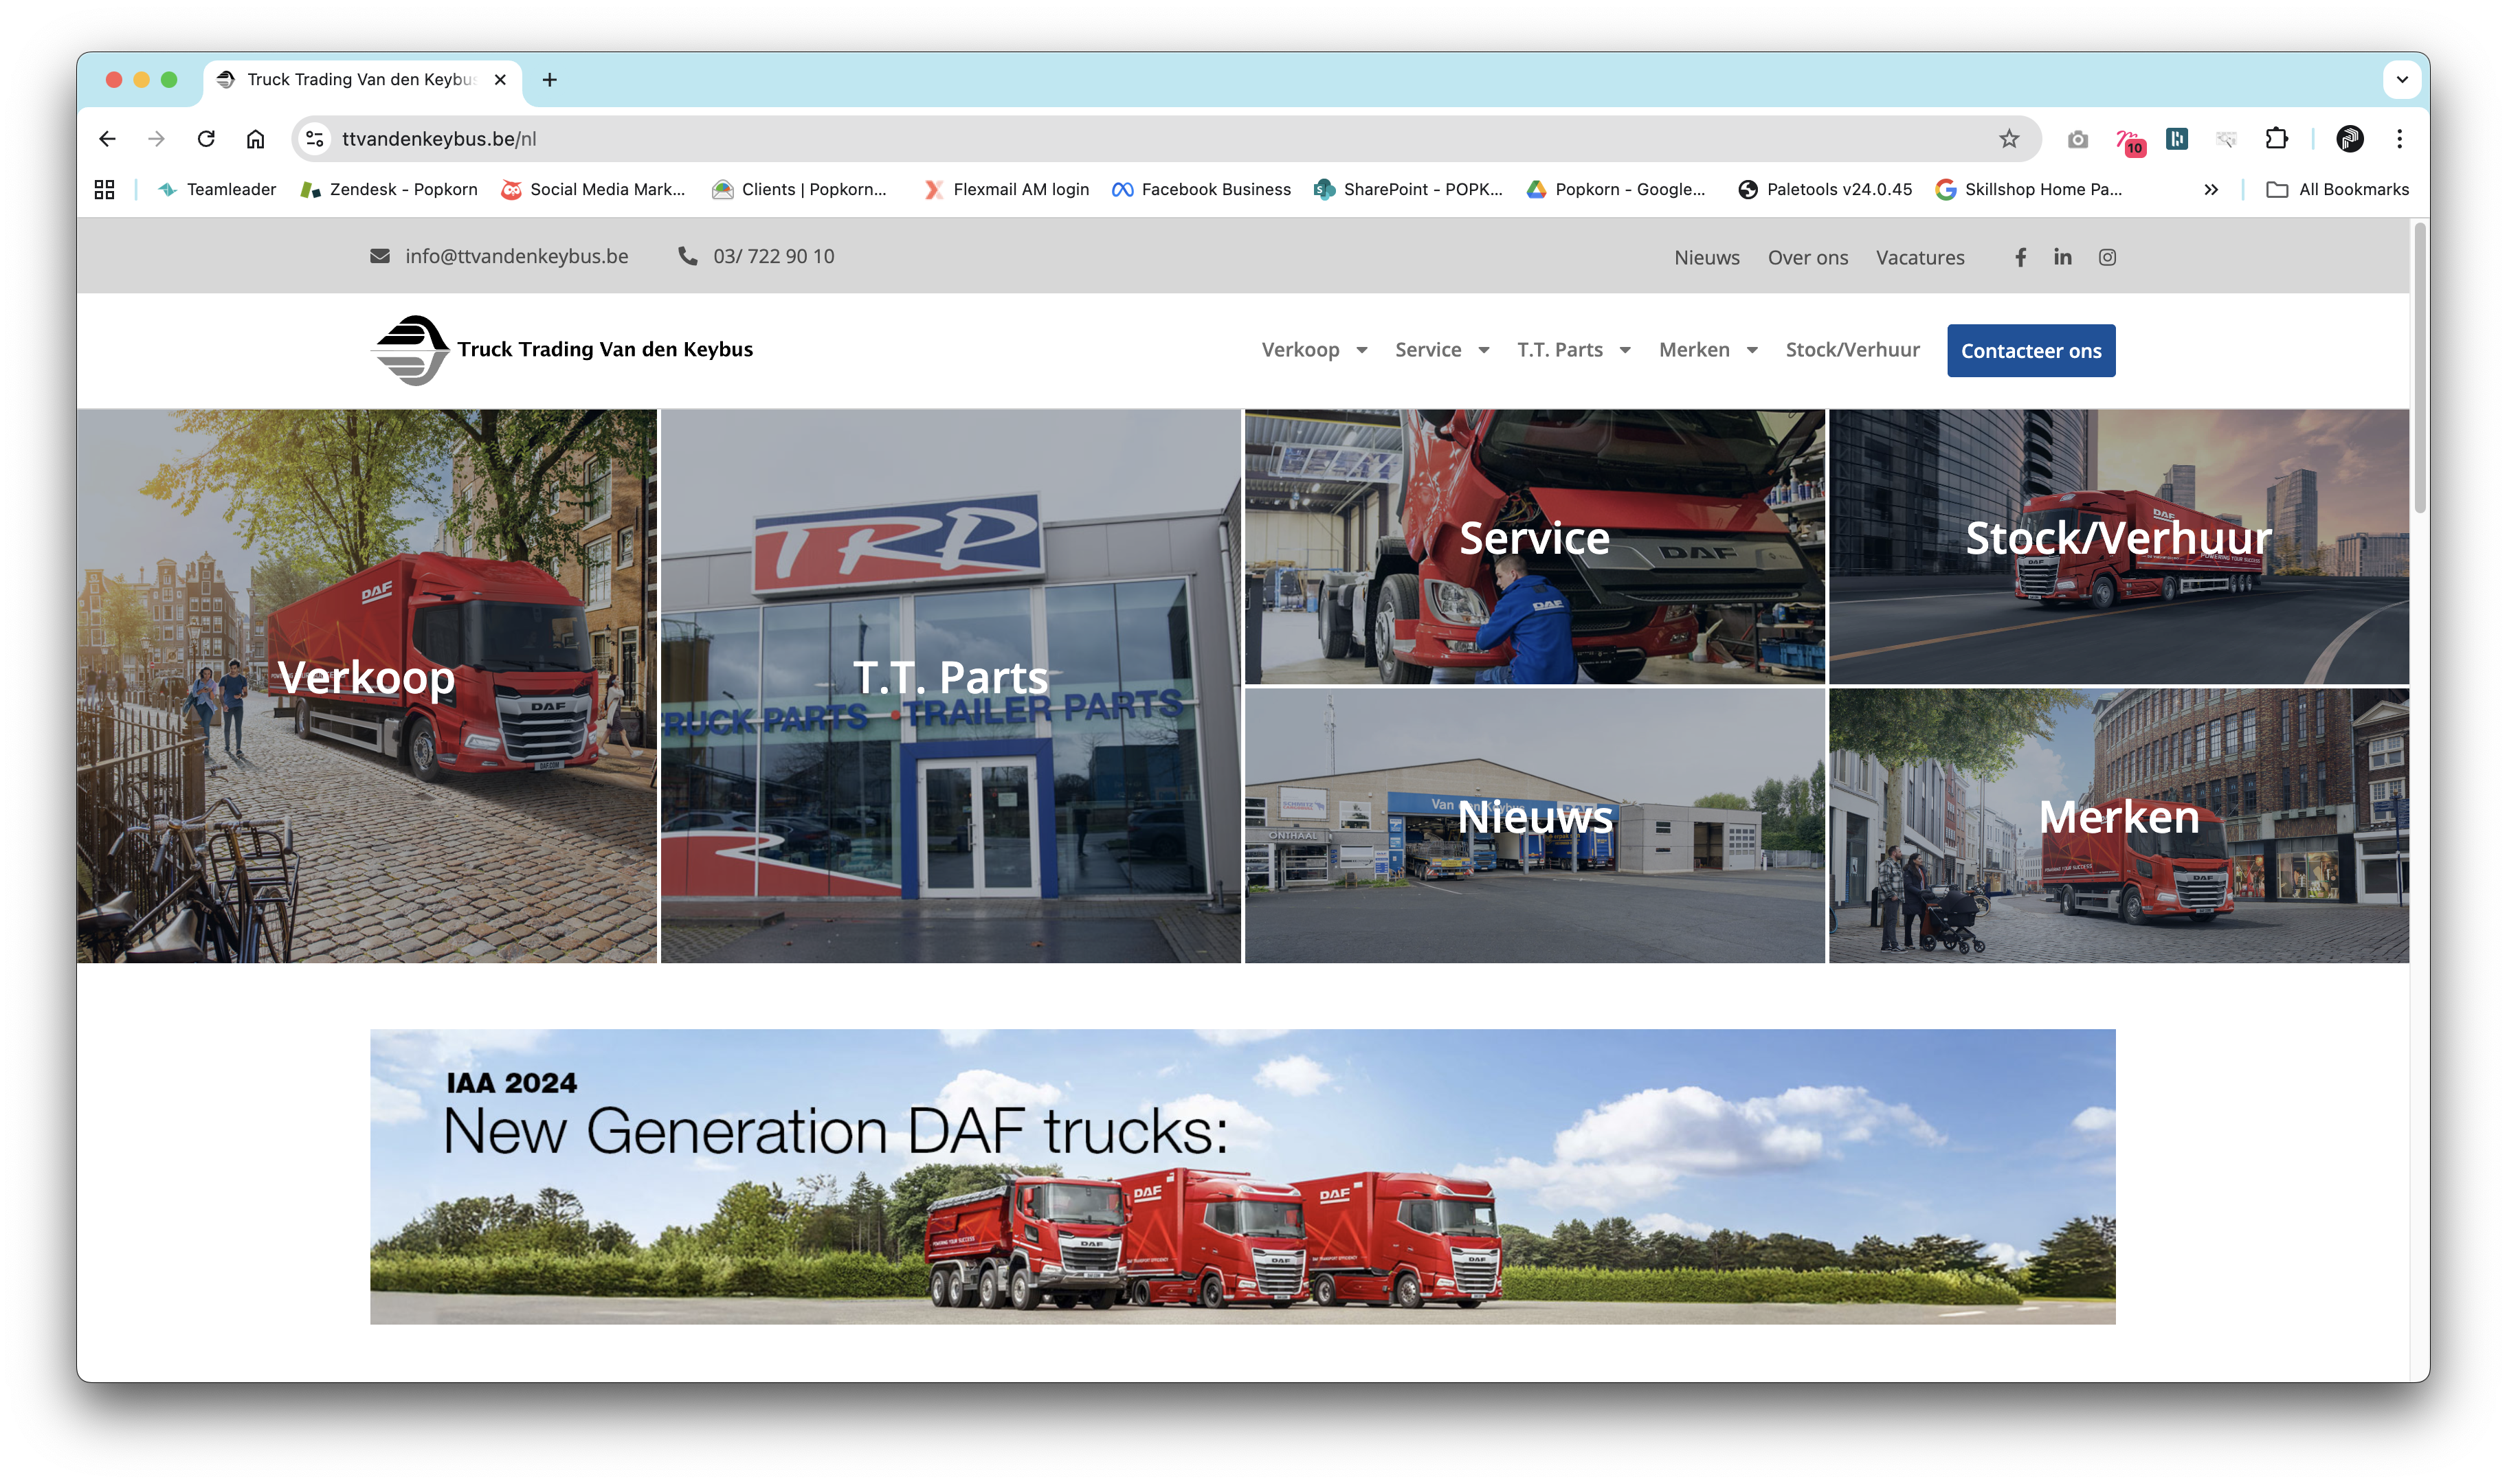Screen dimensions: 2507x1484
Task: Open the tab search dropdown arrow
Action: [x=2402, y=80]
